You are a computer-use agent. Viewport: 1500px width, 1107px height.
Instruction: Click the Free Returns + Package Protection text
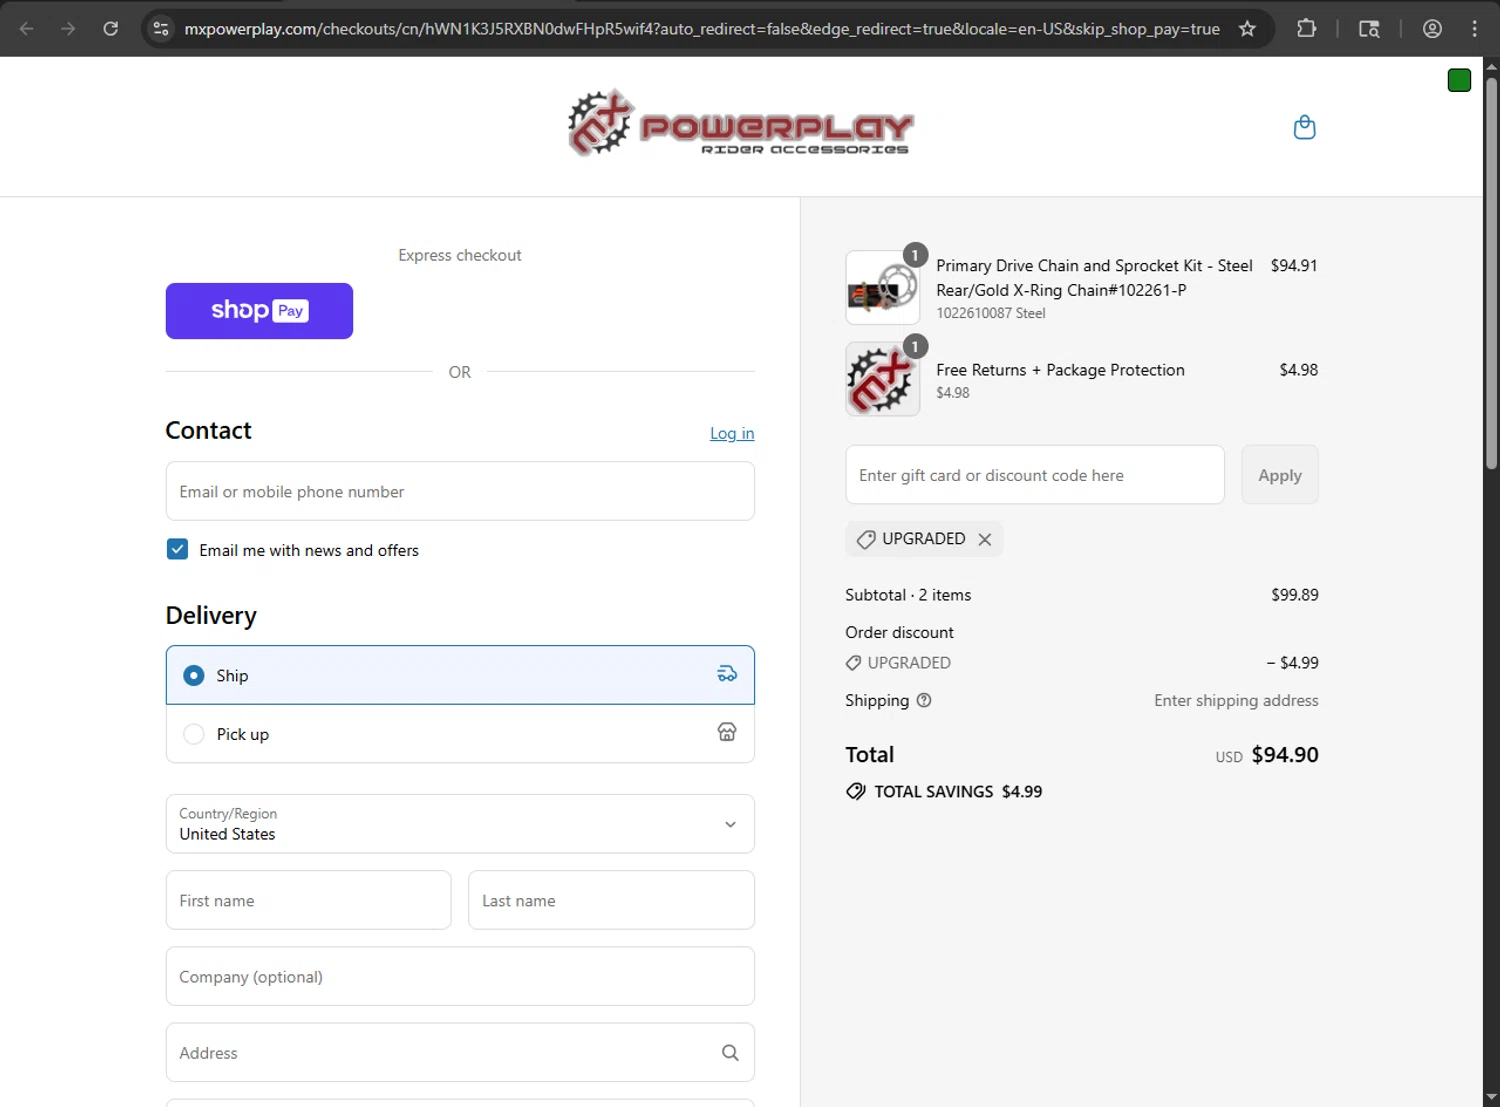point(1060,370)
